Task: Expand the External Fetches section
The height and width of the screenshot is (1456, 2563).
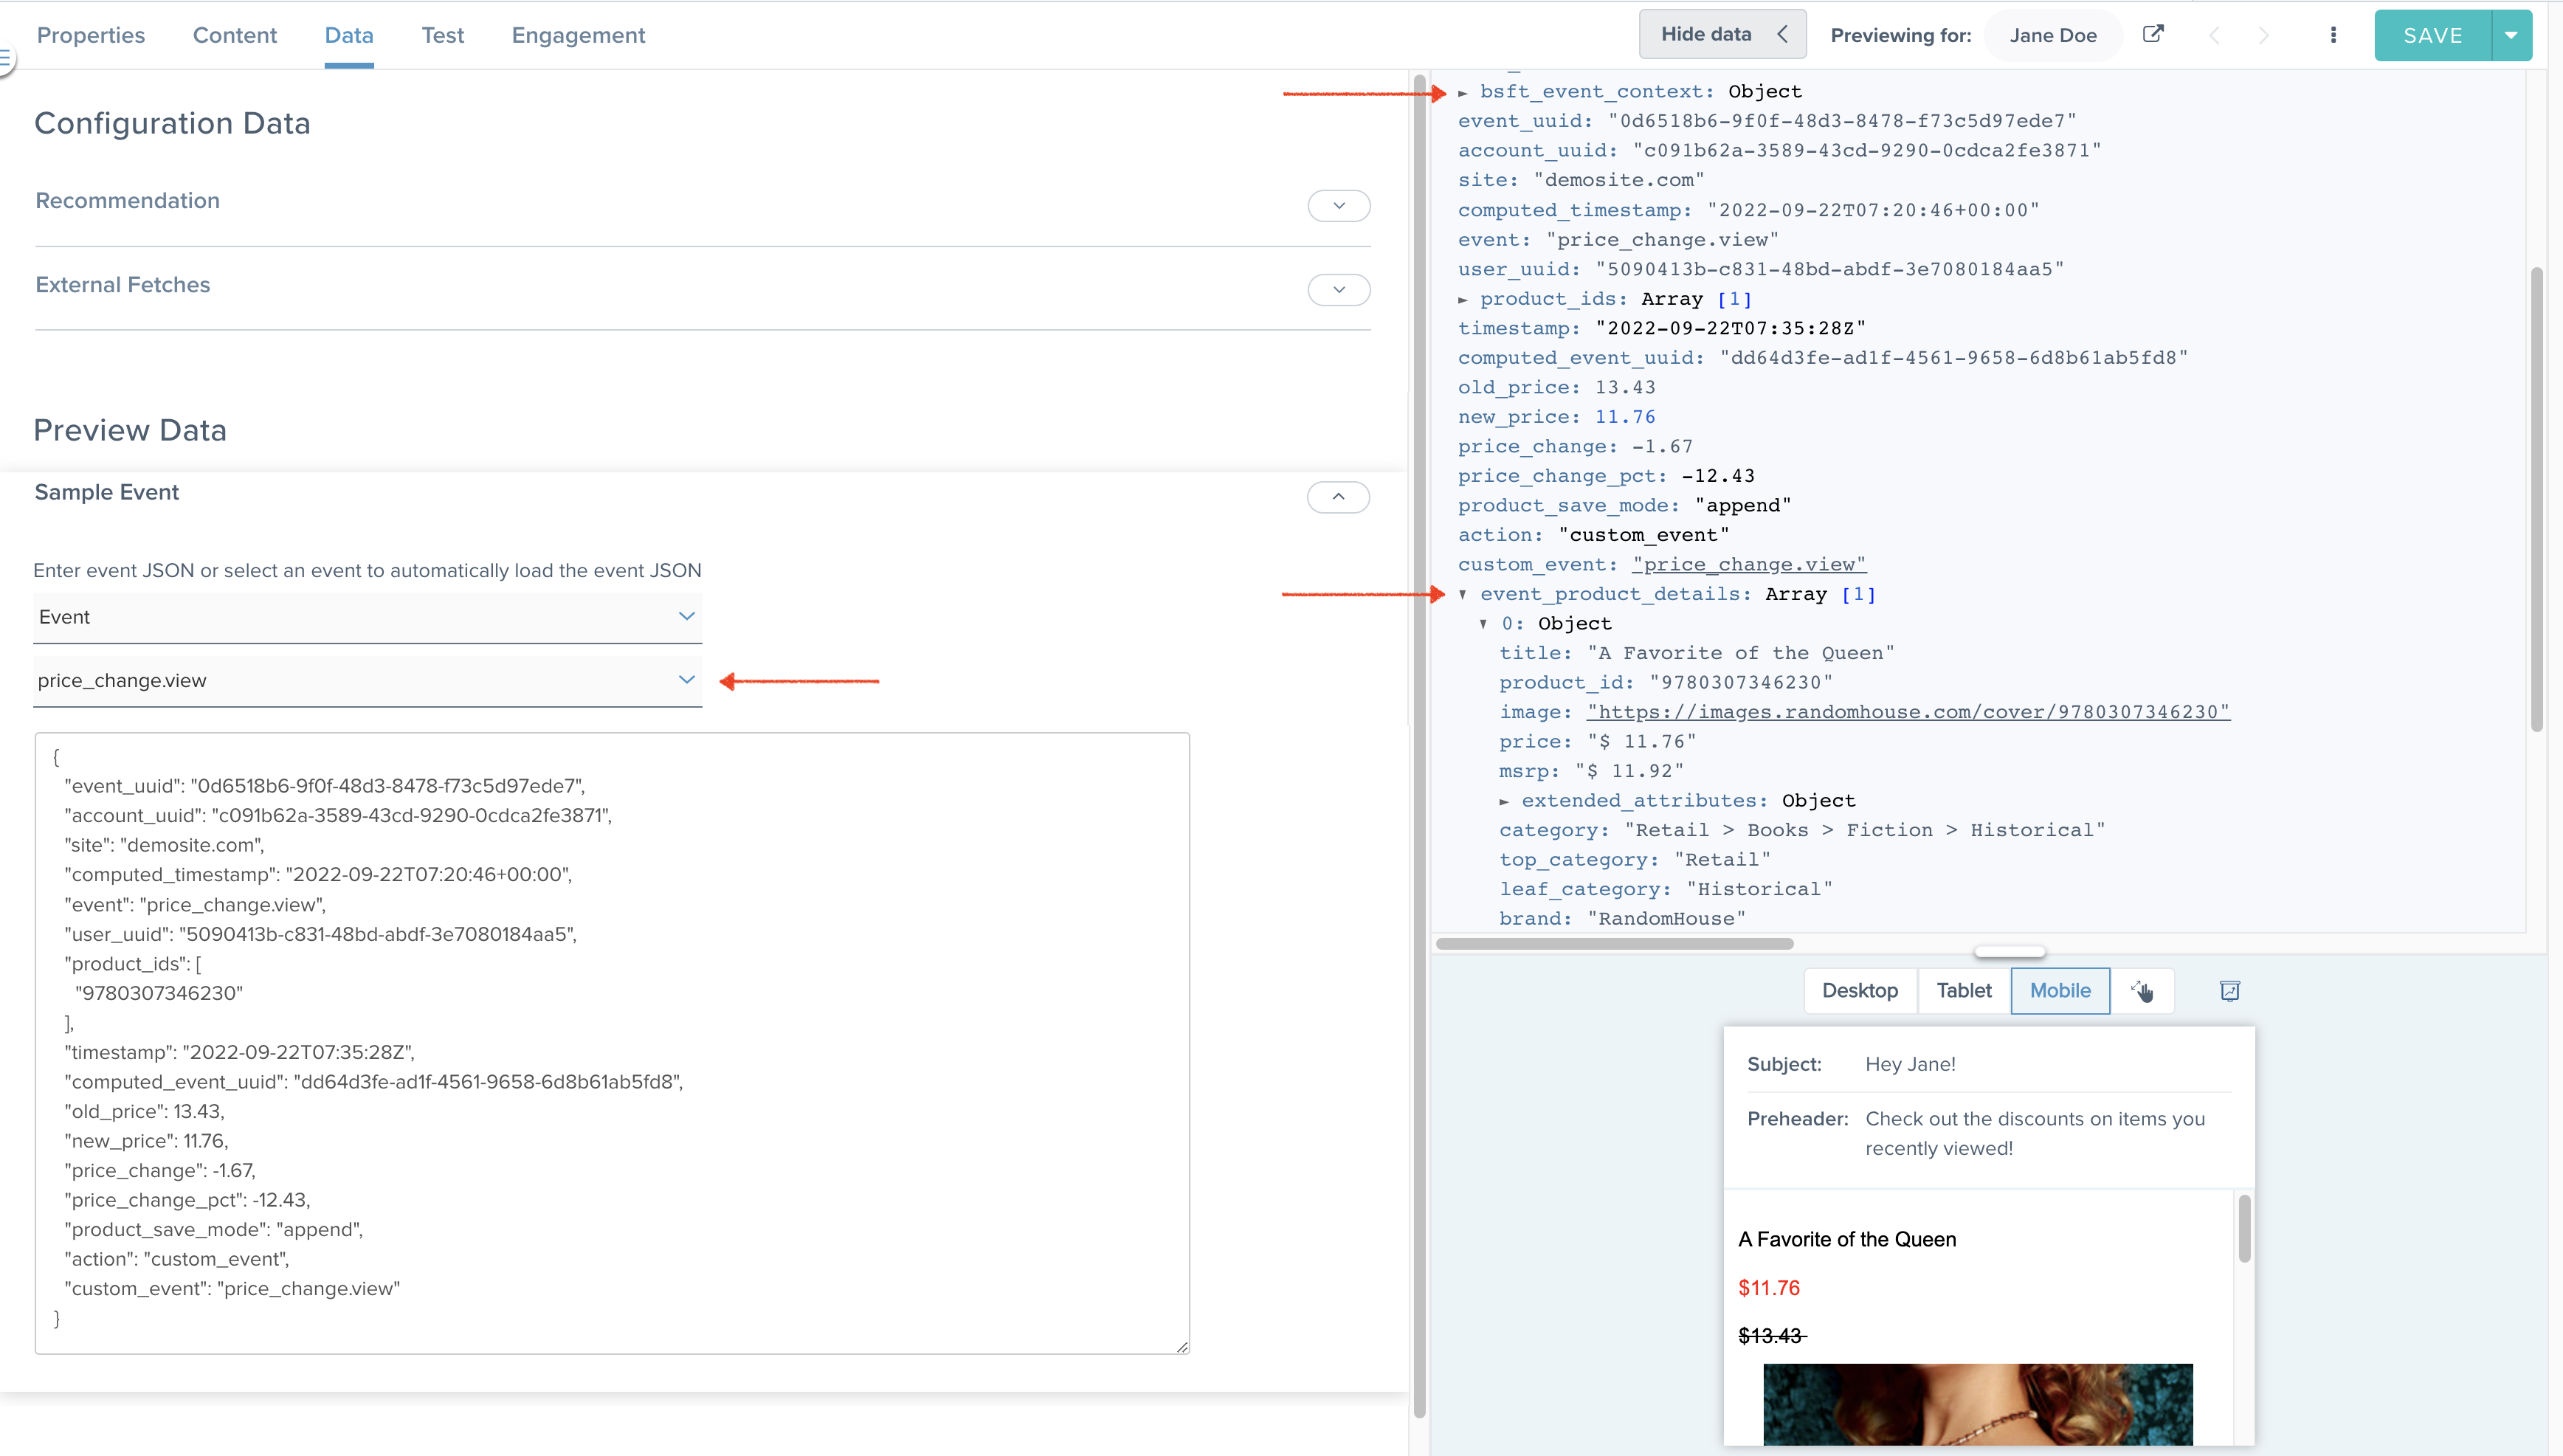Action: (1338, 289)
